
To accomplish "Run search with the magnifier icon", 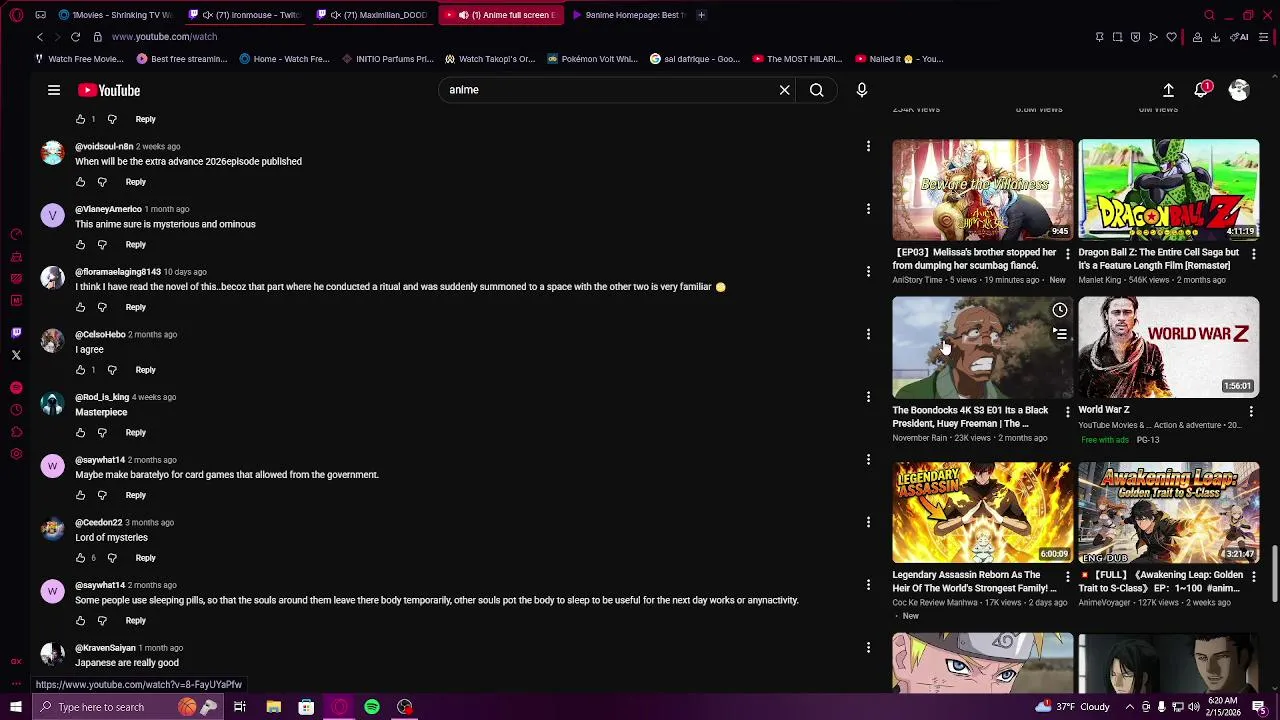I will (x=817, y=90).
